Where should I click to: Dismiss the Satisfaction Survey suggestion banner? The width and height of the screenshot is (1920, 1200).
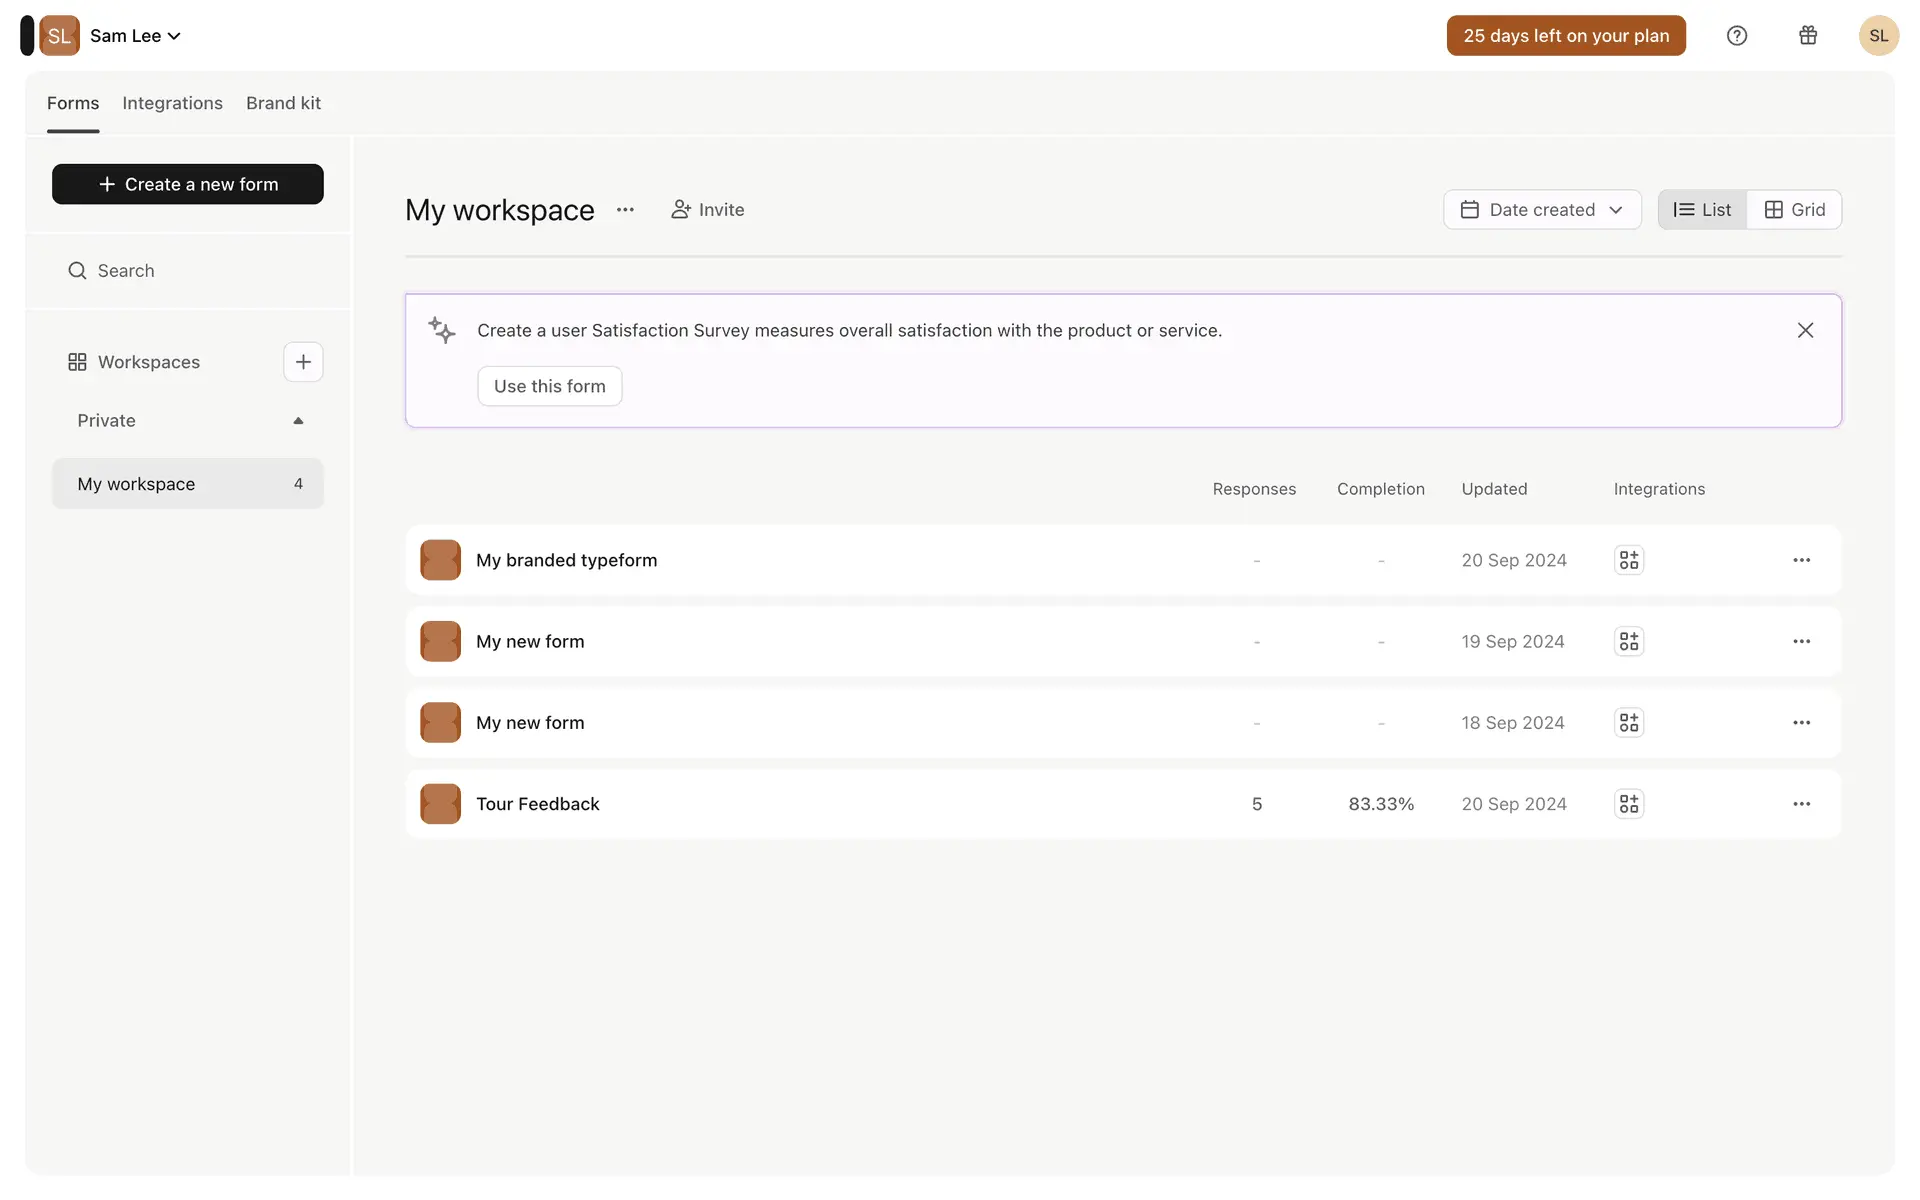1805,330
